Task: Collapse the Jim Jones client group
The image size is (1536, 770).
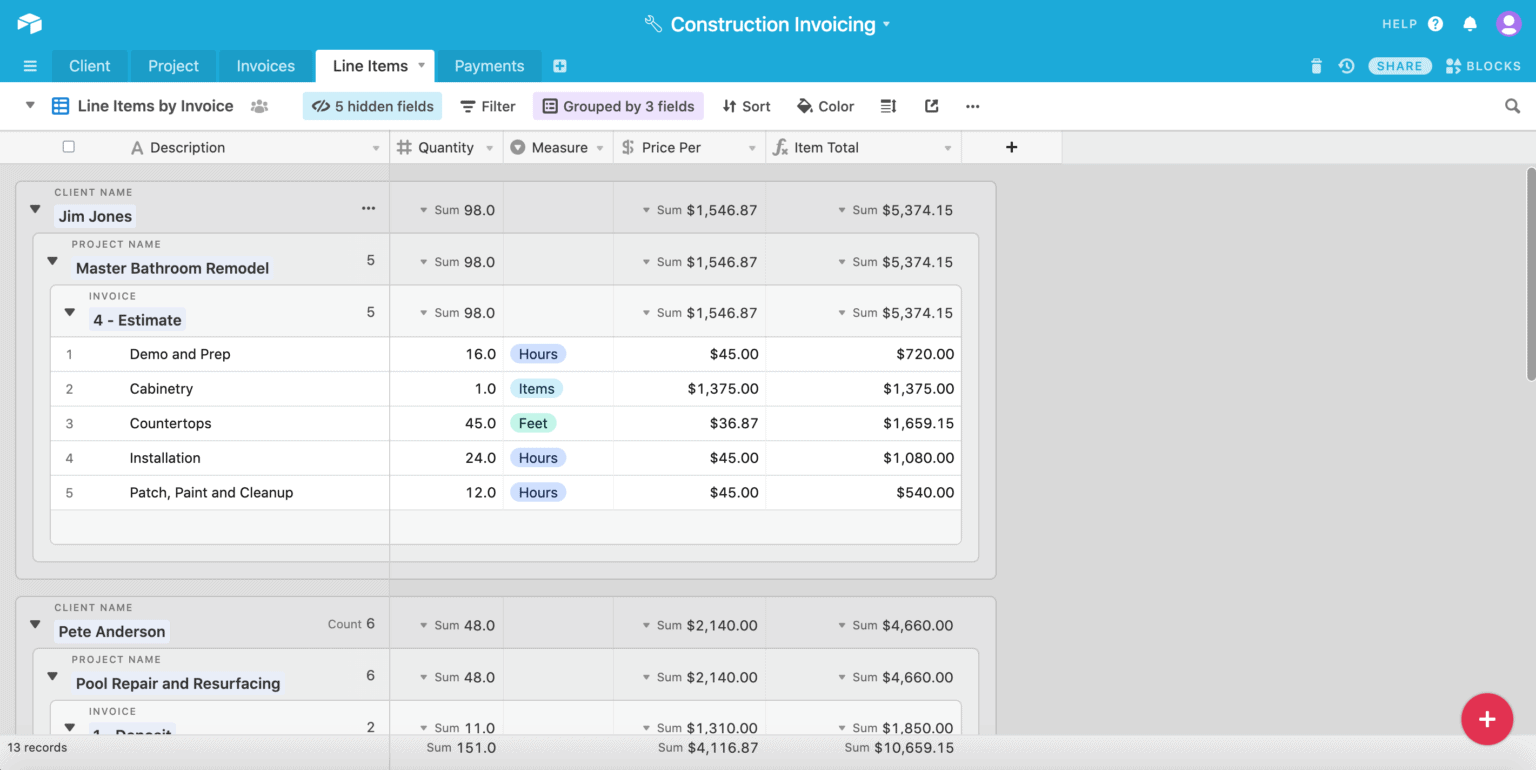Action: 35,210
